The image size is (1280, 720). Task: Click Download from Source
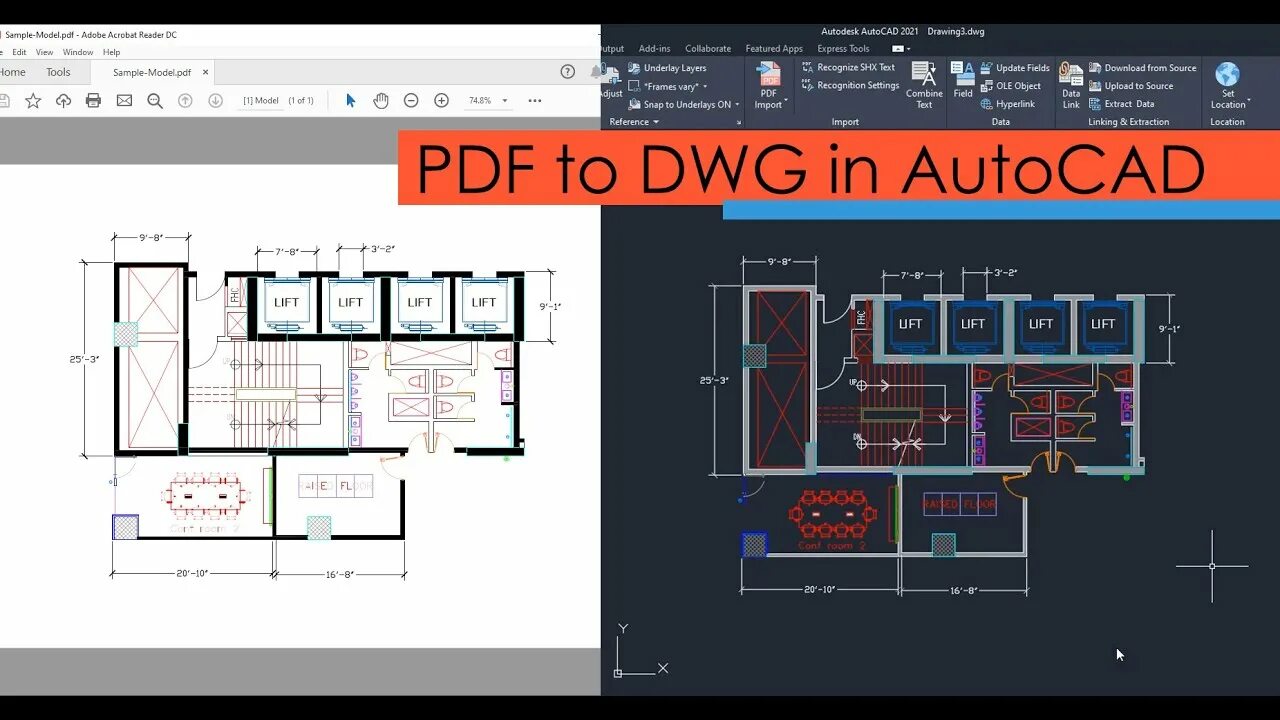(x=1142, y=67)
